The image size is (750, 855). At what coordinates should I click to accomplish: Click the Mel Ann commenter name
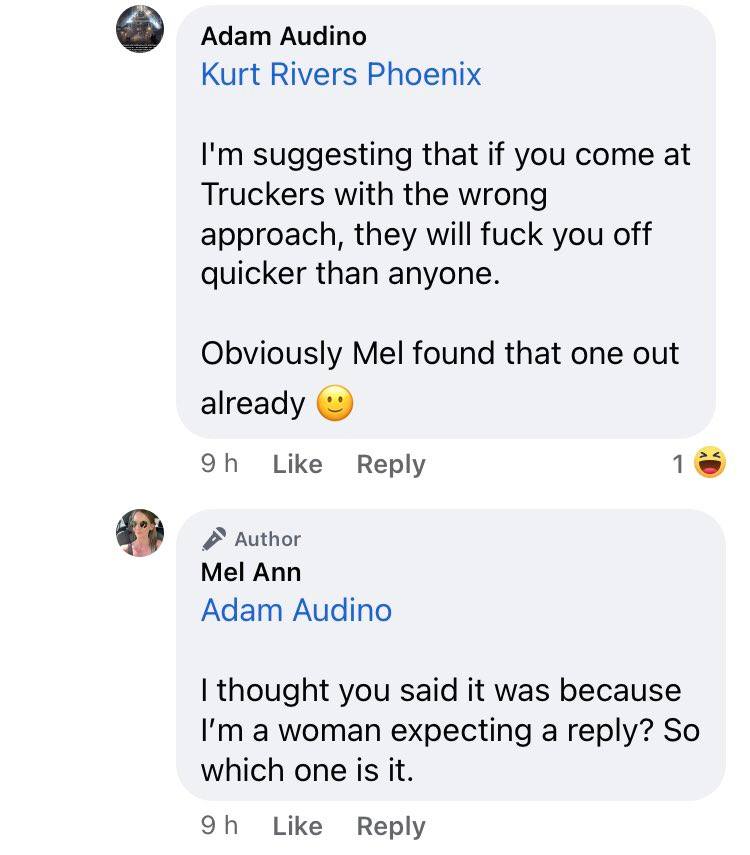click(x=251, y=572)
